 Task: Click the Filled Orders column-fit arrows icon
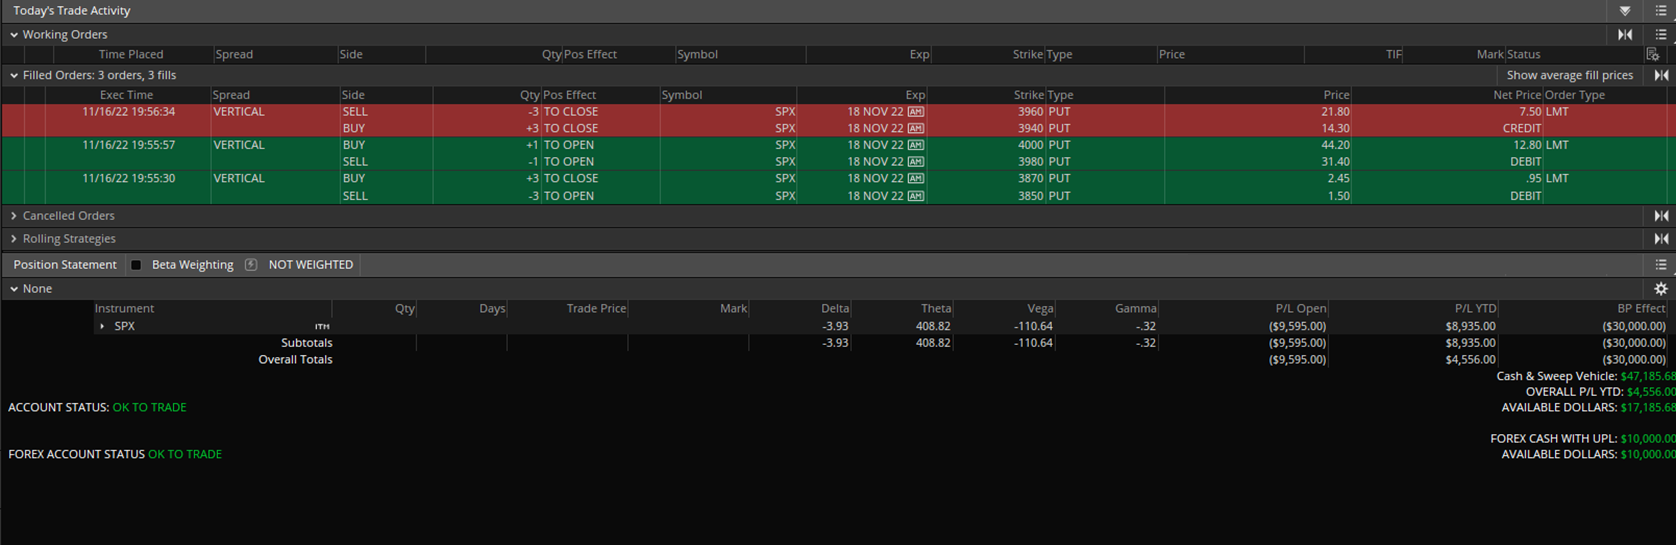[1661, 75]
